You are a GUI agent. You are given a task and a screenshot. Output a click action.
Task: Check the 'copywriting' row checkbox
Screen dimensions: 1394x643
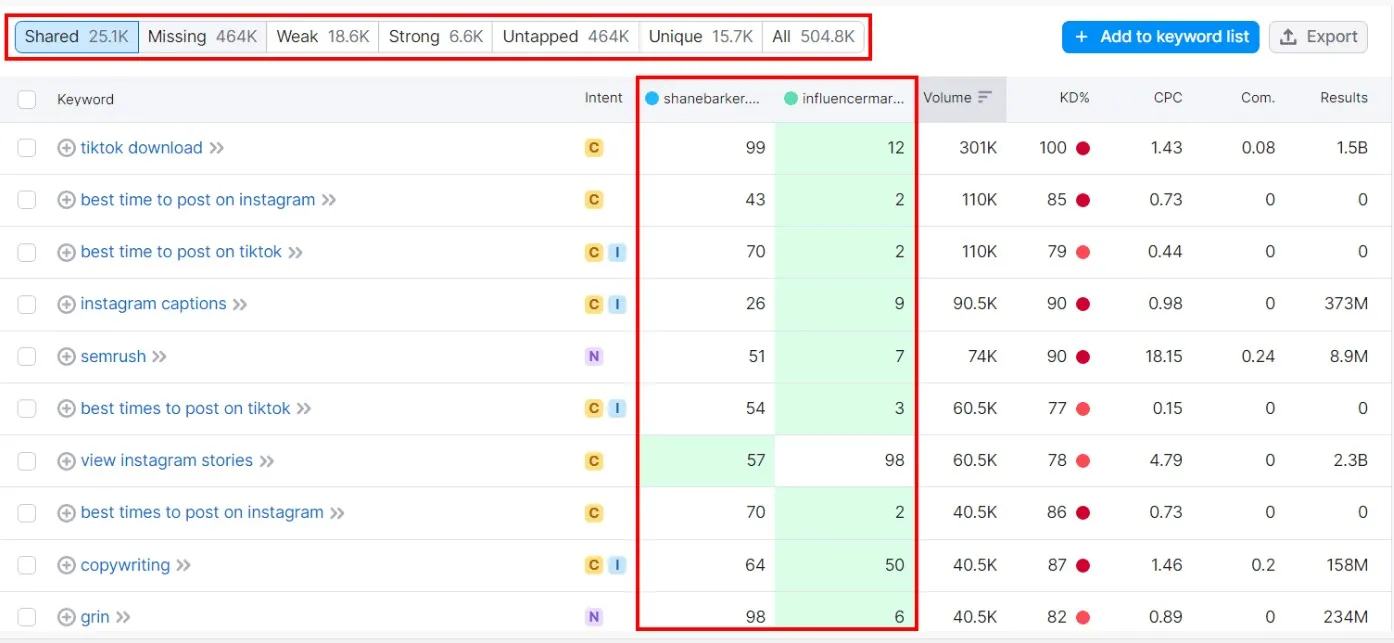click(27, 565)
